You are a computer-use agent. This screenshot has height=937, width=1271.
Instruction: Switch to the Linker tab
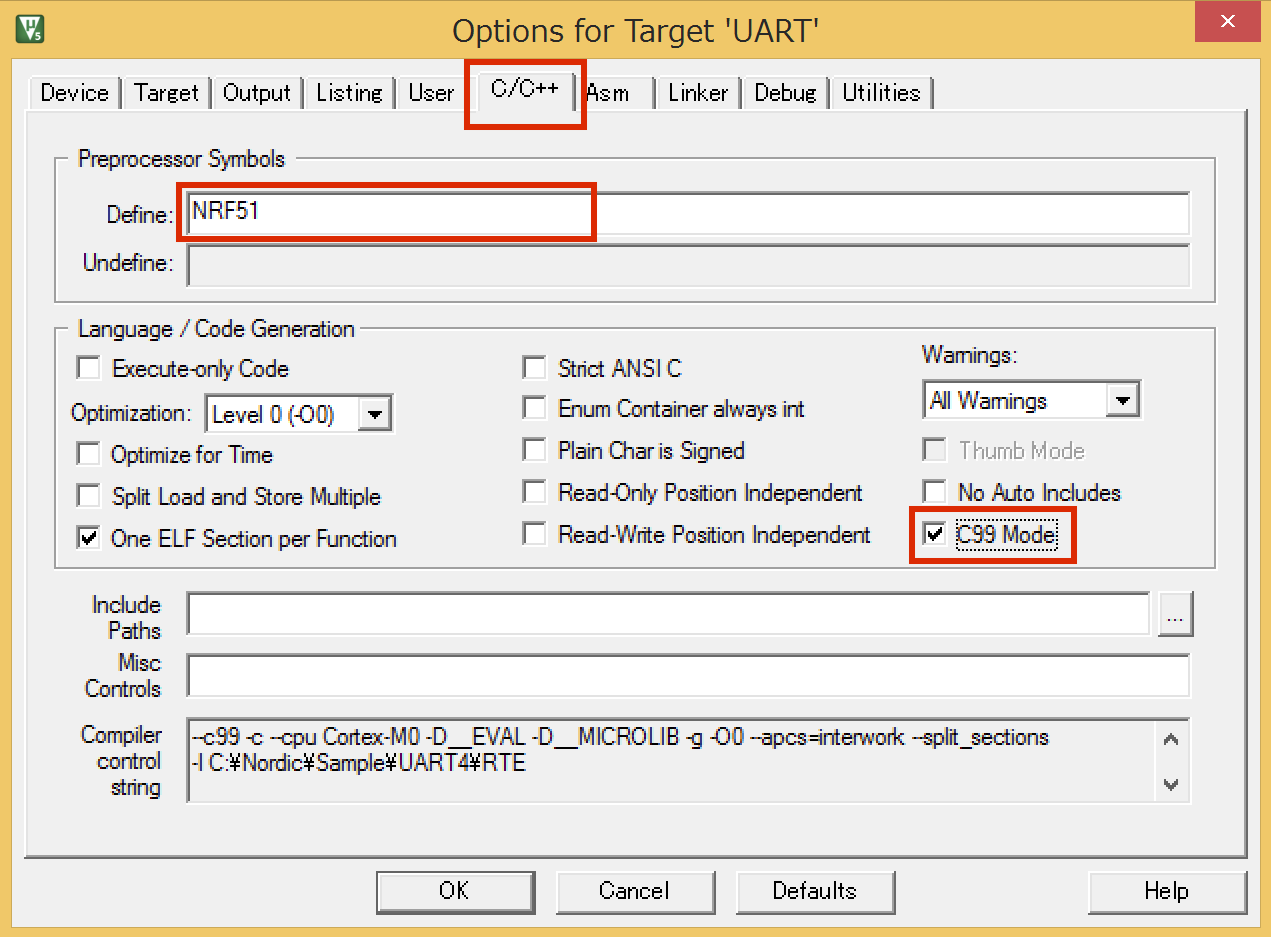point(698,93)
